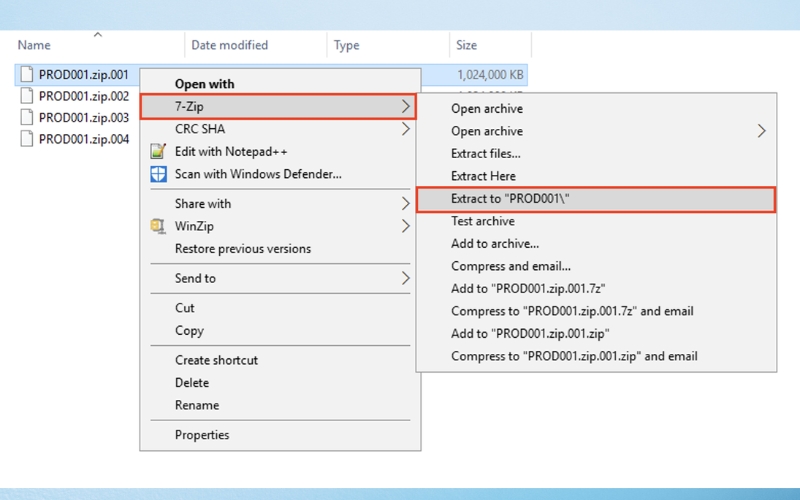Sort by Size column header
The image size is (800, 500).
tap(467, 45)
